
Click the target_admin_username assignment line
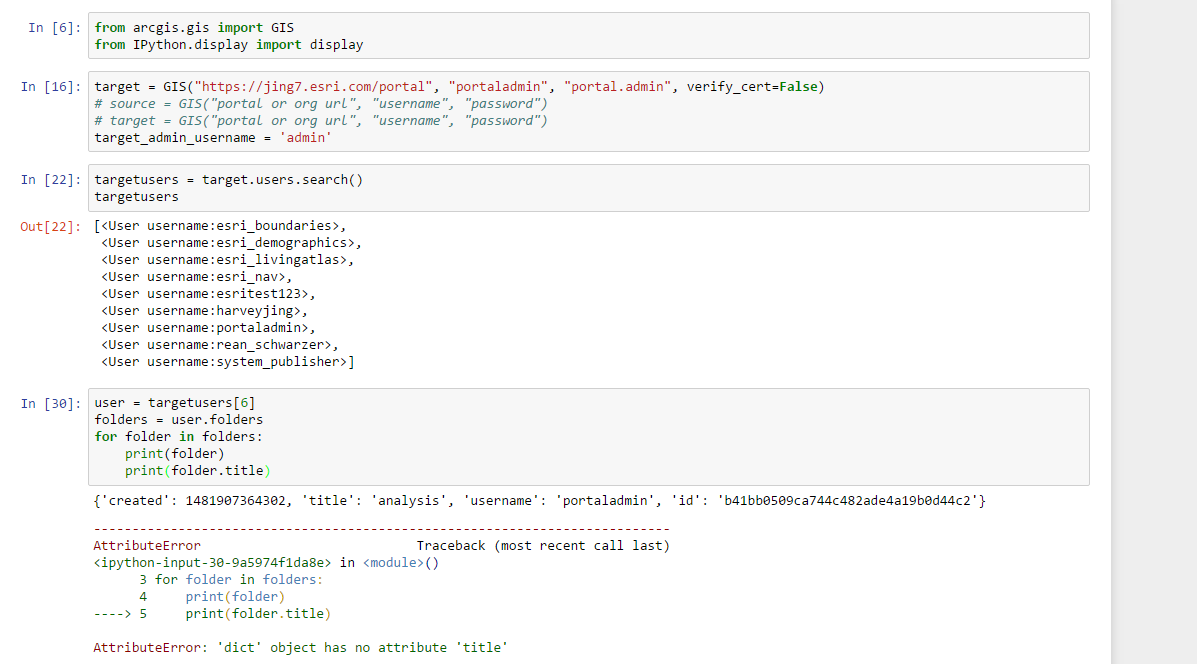tap(213, 138)
